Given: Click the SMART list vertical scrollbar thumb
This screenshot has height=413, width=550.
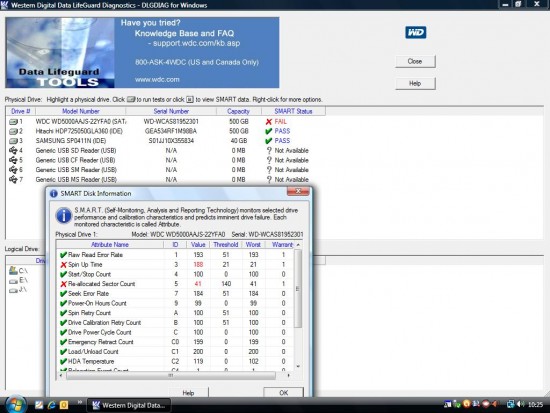Looking at the screenshot, I should click(298, 288).
